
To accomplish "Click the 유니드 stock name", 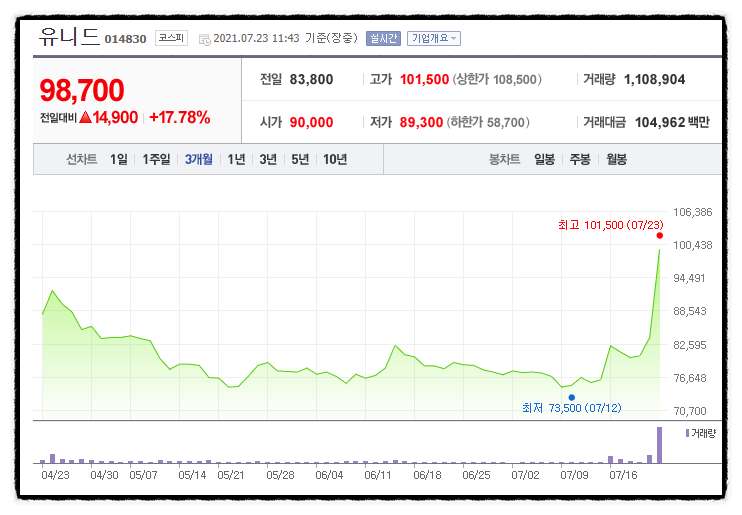I will [69, 37].
